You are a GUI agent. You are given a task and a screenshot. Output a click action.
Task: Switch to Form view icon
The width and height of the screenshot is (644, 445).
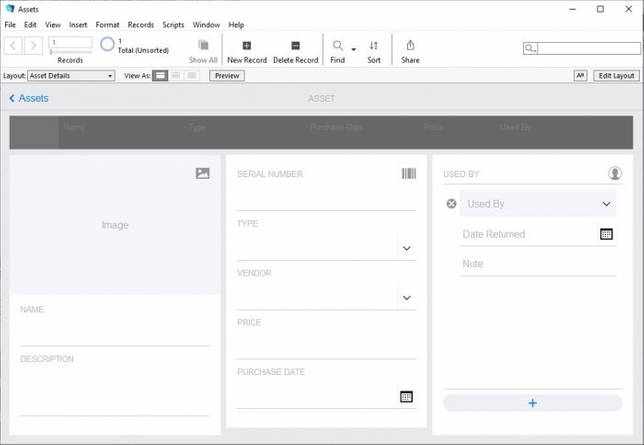pyautogui.click(x=160, y=76)
